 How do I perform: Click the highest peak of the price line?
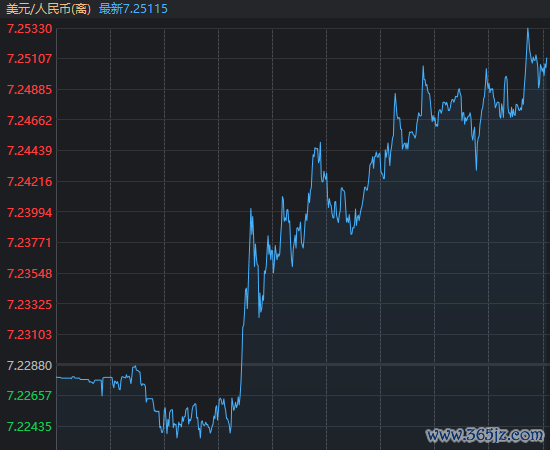click(528, 29)
